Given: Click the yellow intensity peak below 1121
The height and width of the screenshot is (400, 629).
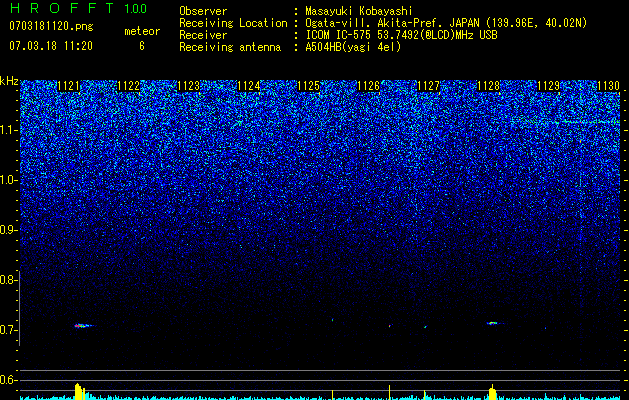Looking at the screenshot, I should pyautogui.click(x=80, y=392).
